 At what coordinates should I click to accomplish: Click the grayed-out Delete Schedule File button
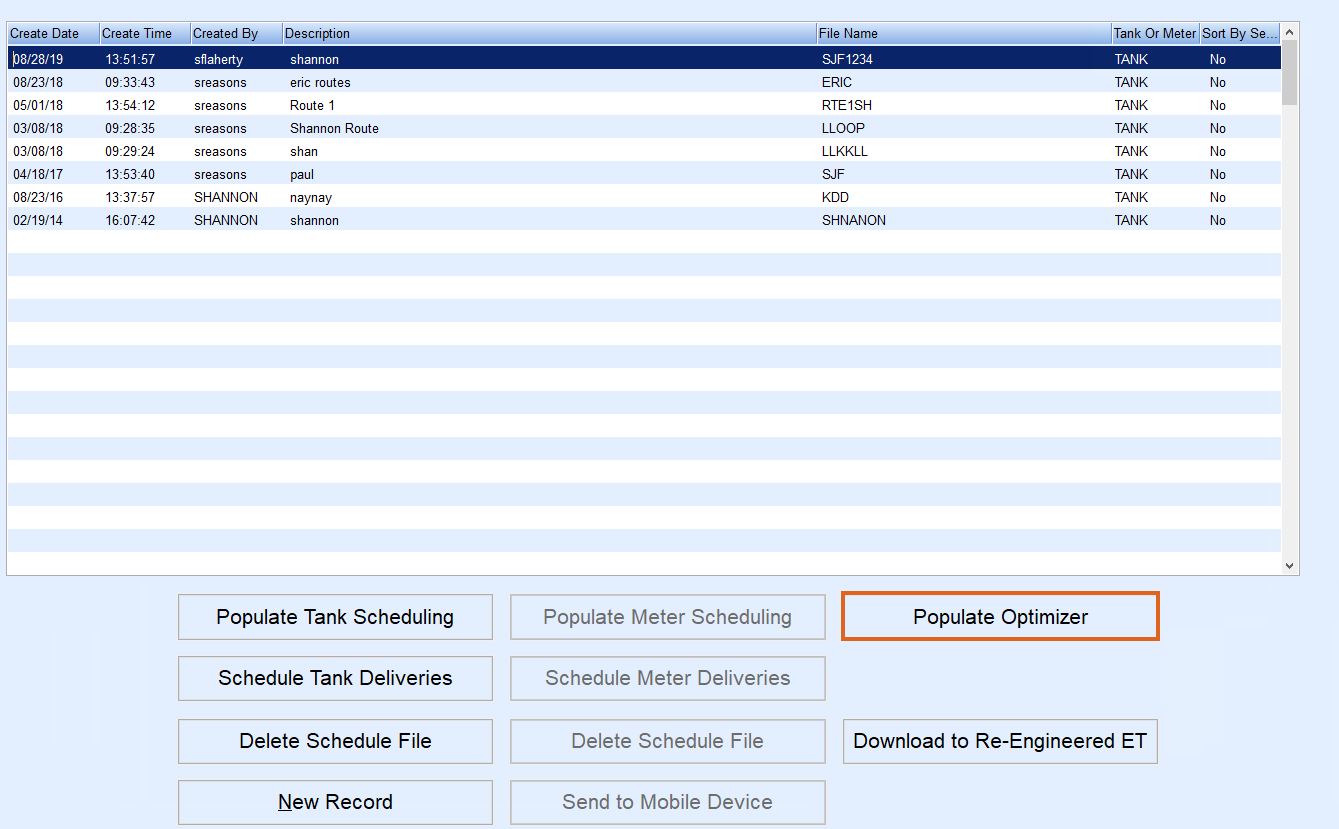667,741
